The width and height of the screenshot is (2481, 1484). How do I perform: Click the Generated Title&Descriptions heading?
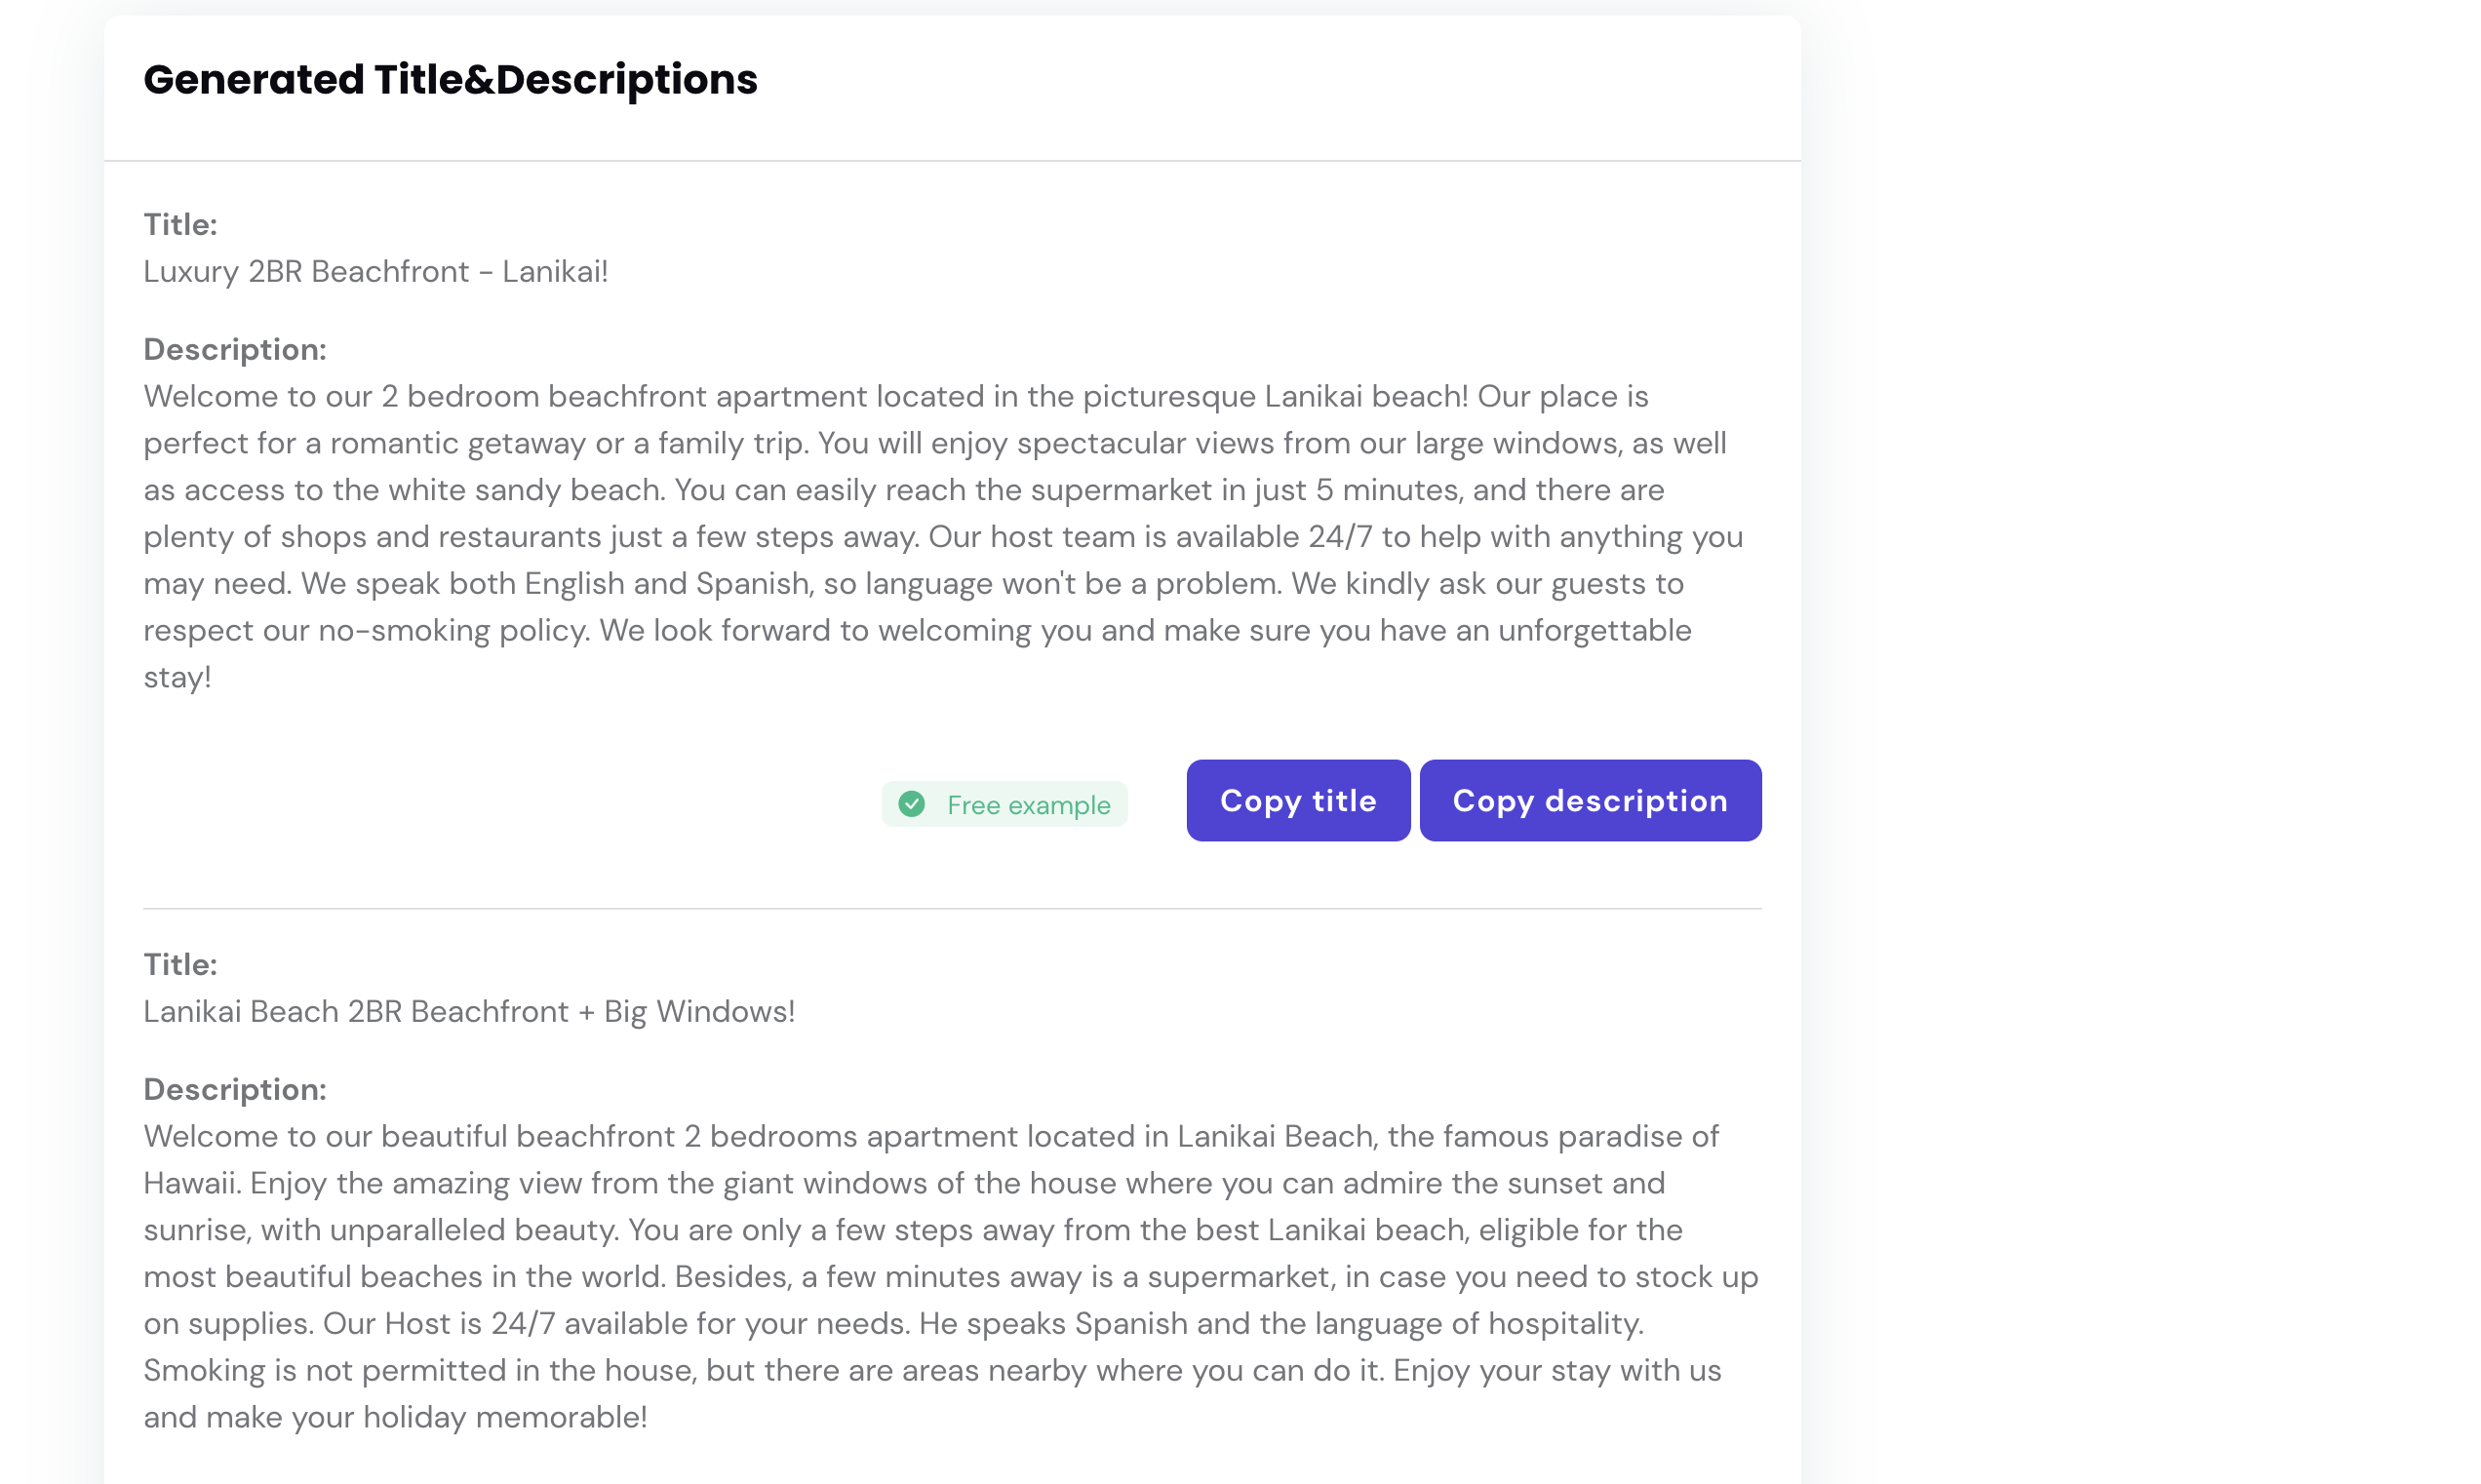point(450,80)
